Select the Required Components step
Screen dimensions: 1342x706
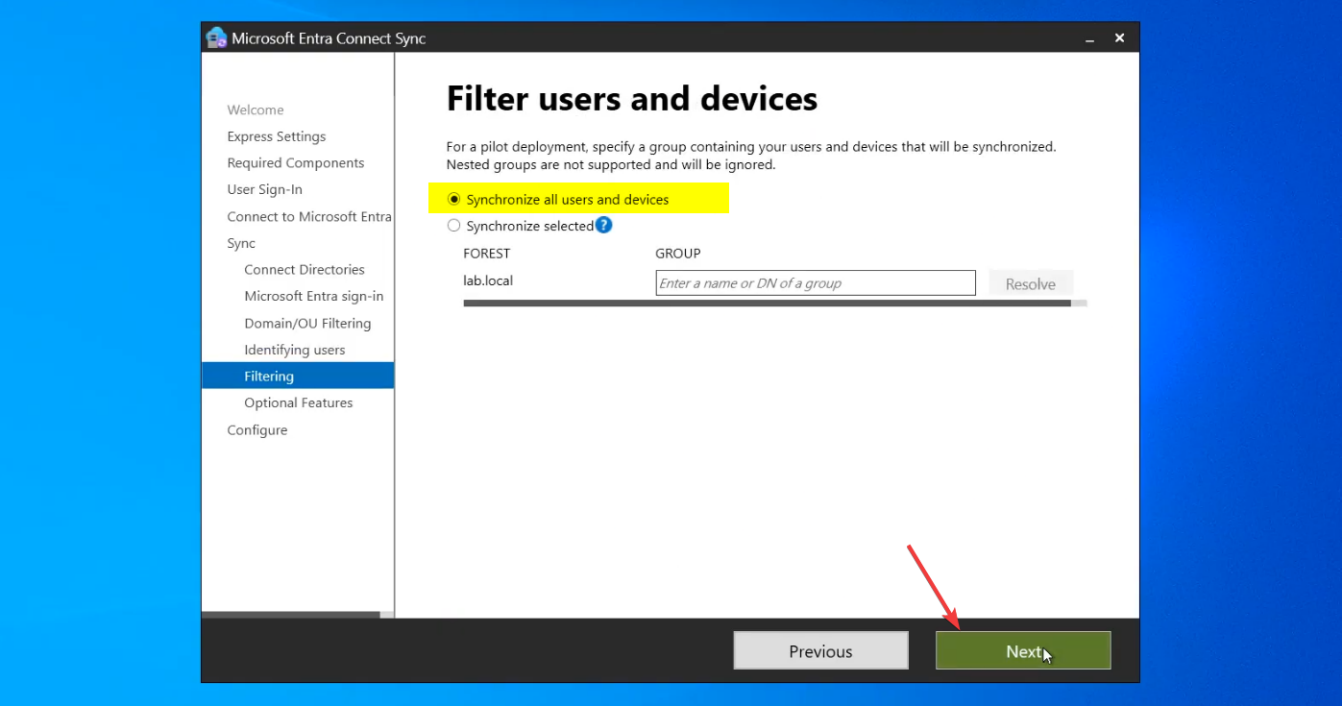[x=295, y=163]
